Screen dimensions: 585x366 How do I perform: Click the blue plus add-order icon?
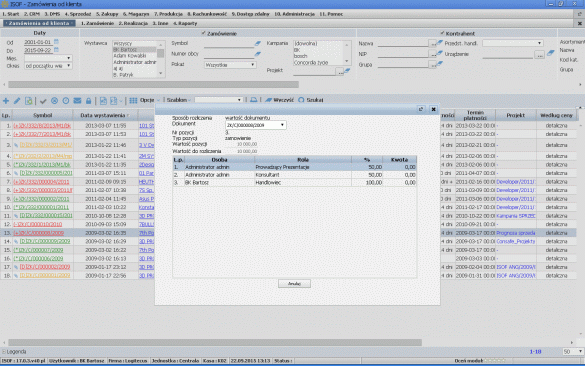click(6, 101)
